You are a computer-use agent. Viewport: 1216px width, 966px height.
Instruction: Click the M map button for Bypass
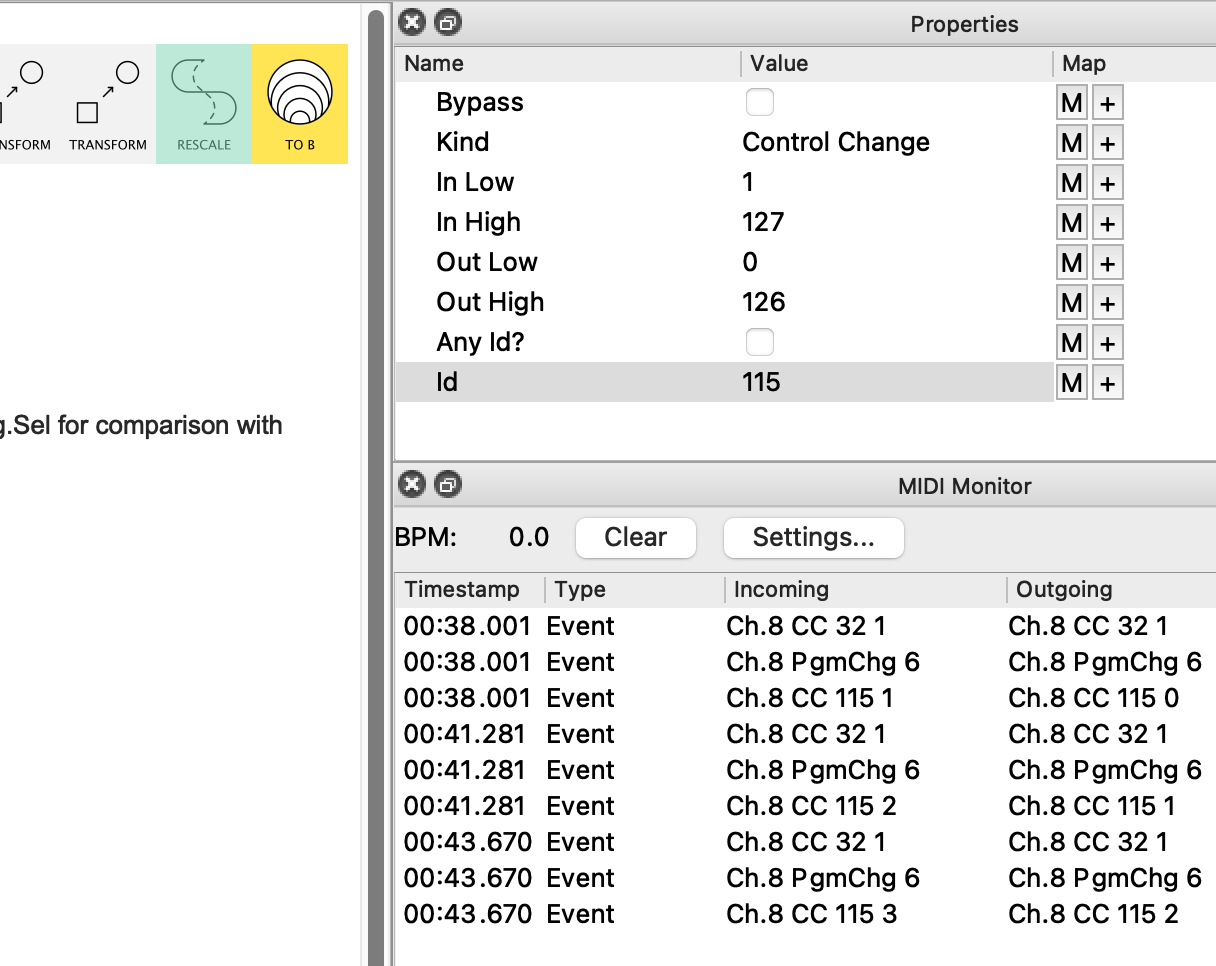(1072, 103)
